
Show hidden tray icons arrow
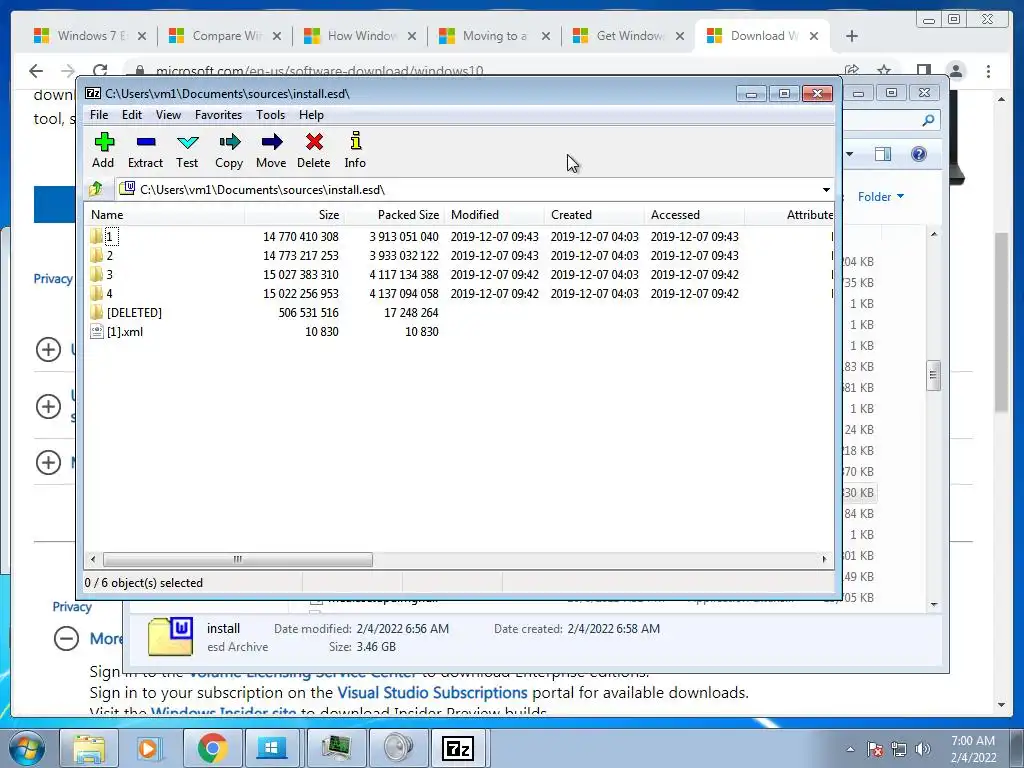pos(850,749)
